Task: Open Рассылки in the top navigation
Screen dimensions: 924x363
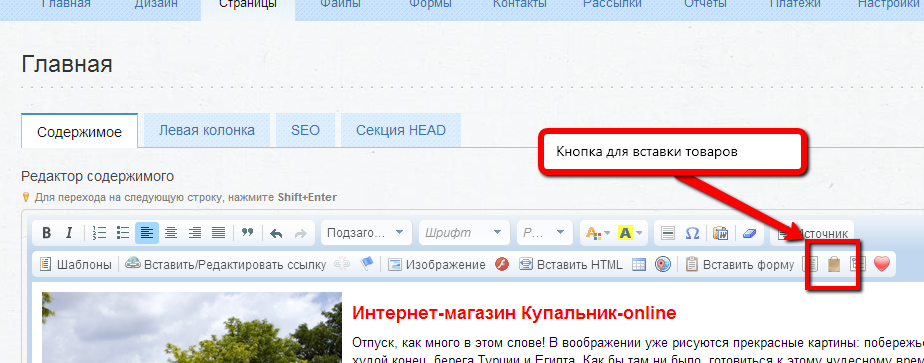Action: pos(612,5)
